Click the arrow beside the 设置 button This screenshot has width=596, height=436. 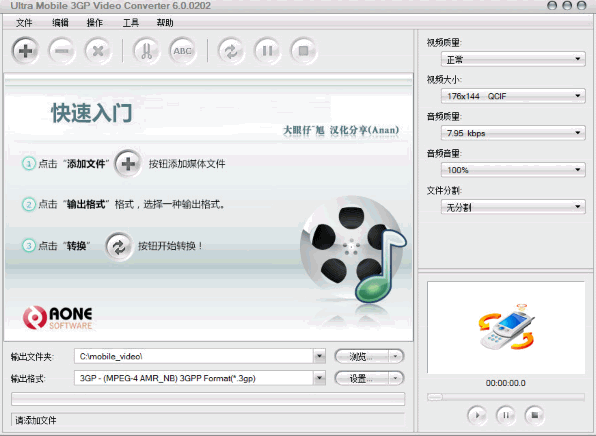[396, 378]
